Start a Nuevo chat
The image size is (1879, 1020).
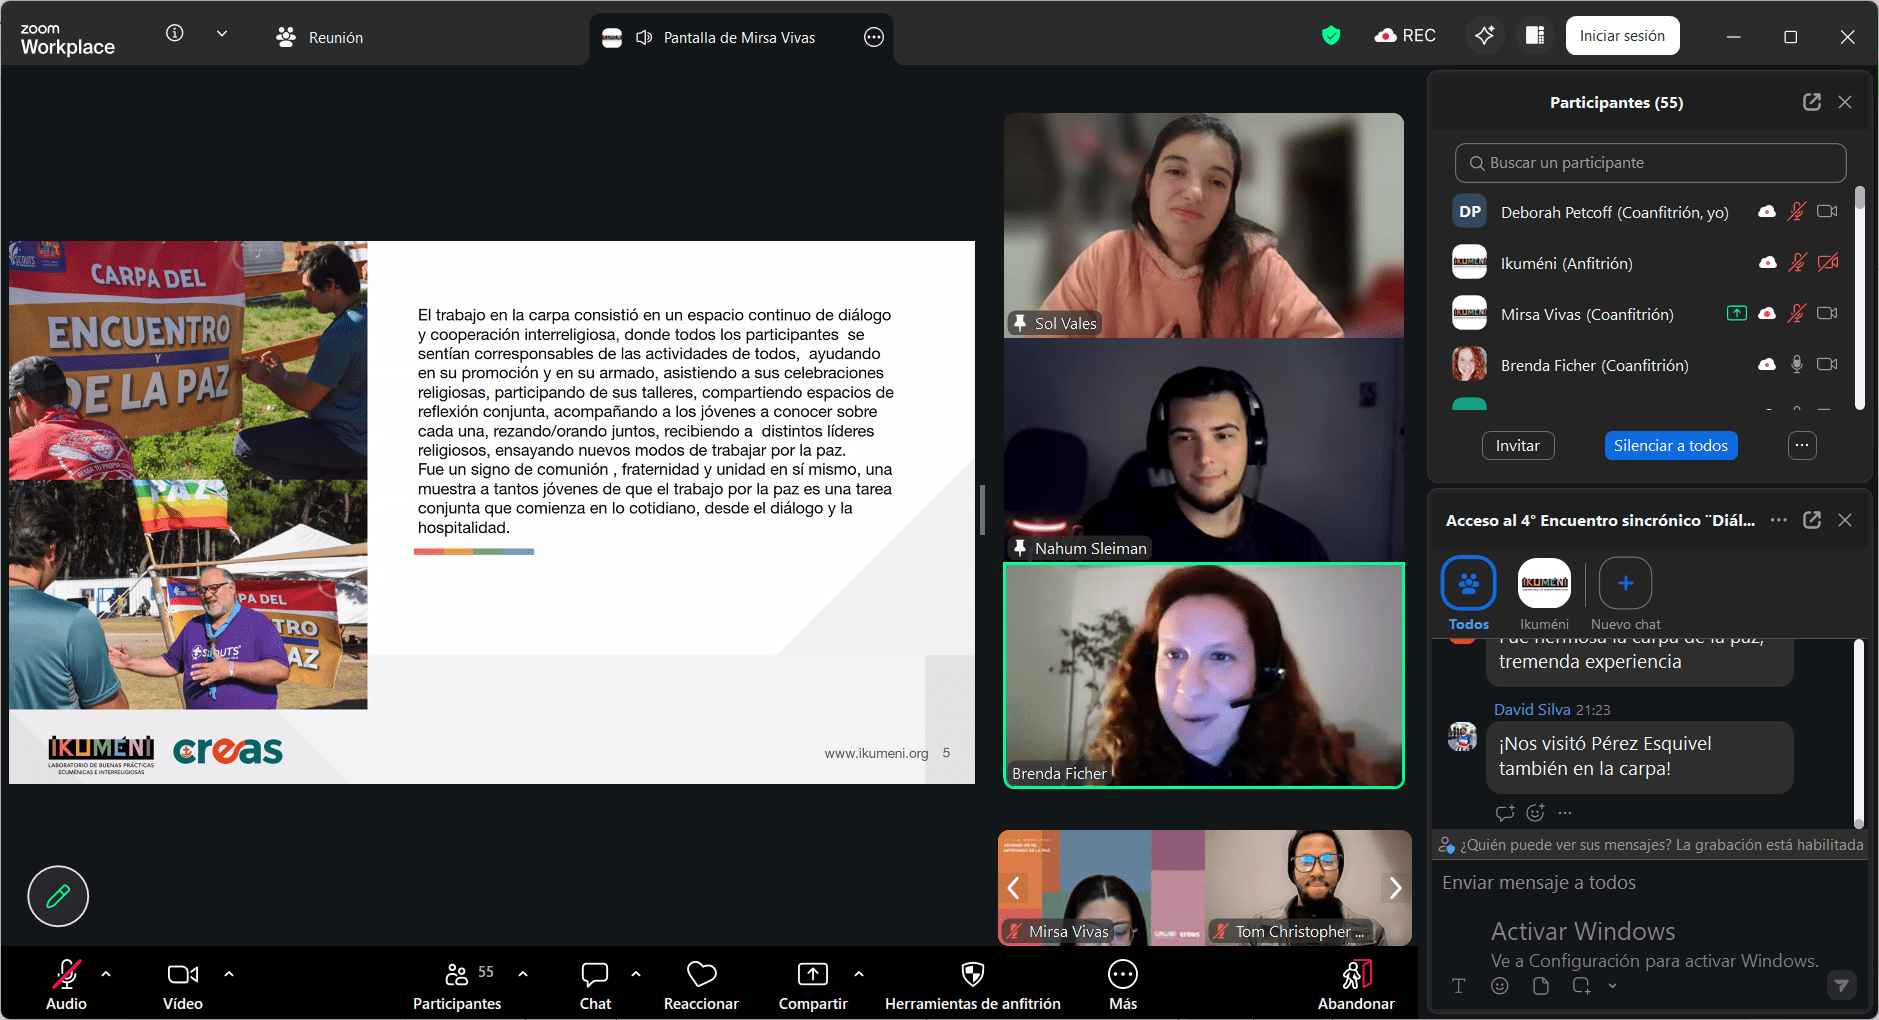pyautogui.click(x=1625, y=595)
